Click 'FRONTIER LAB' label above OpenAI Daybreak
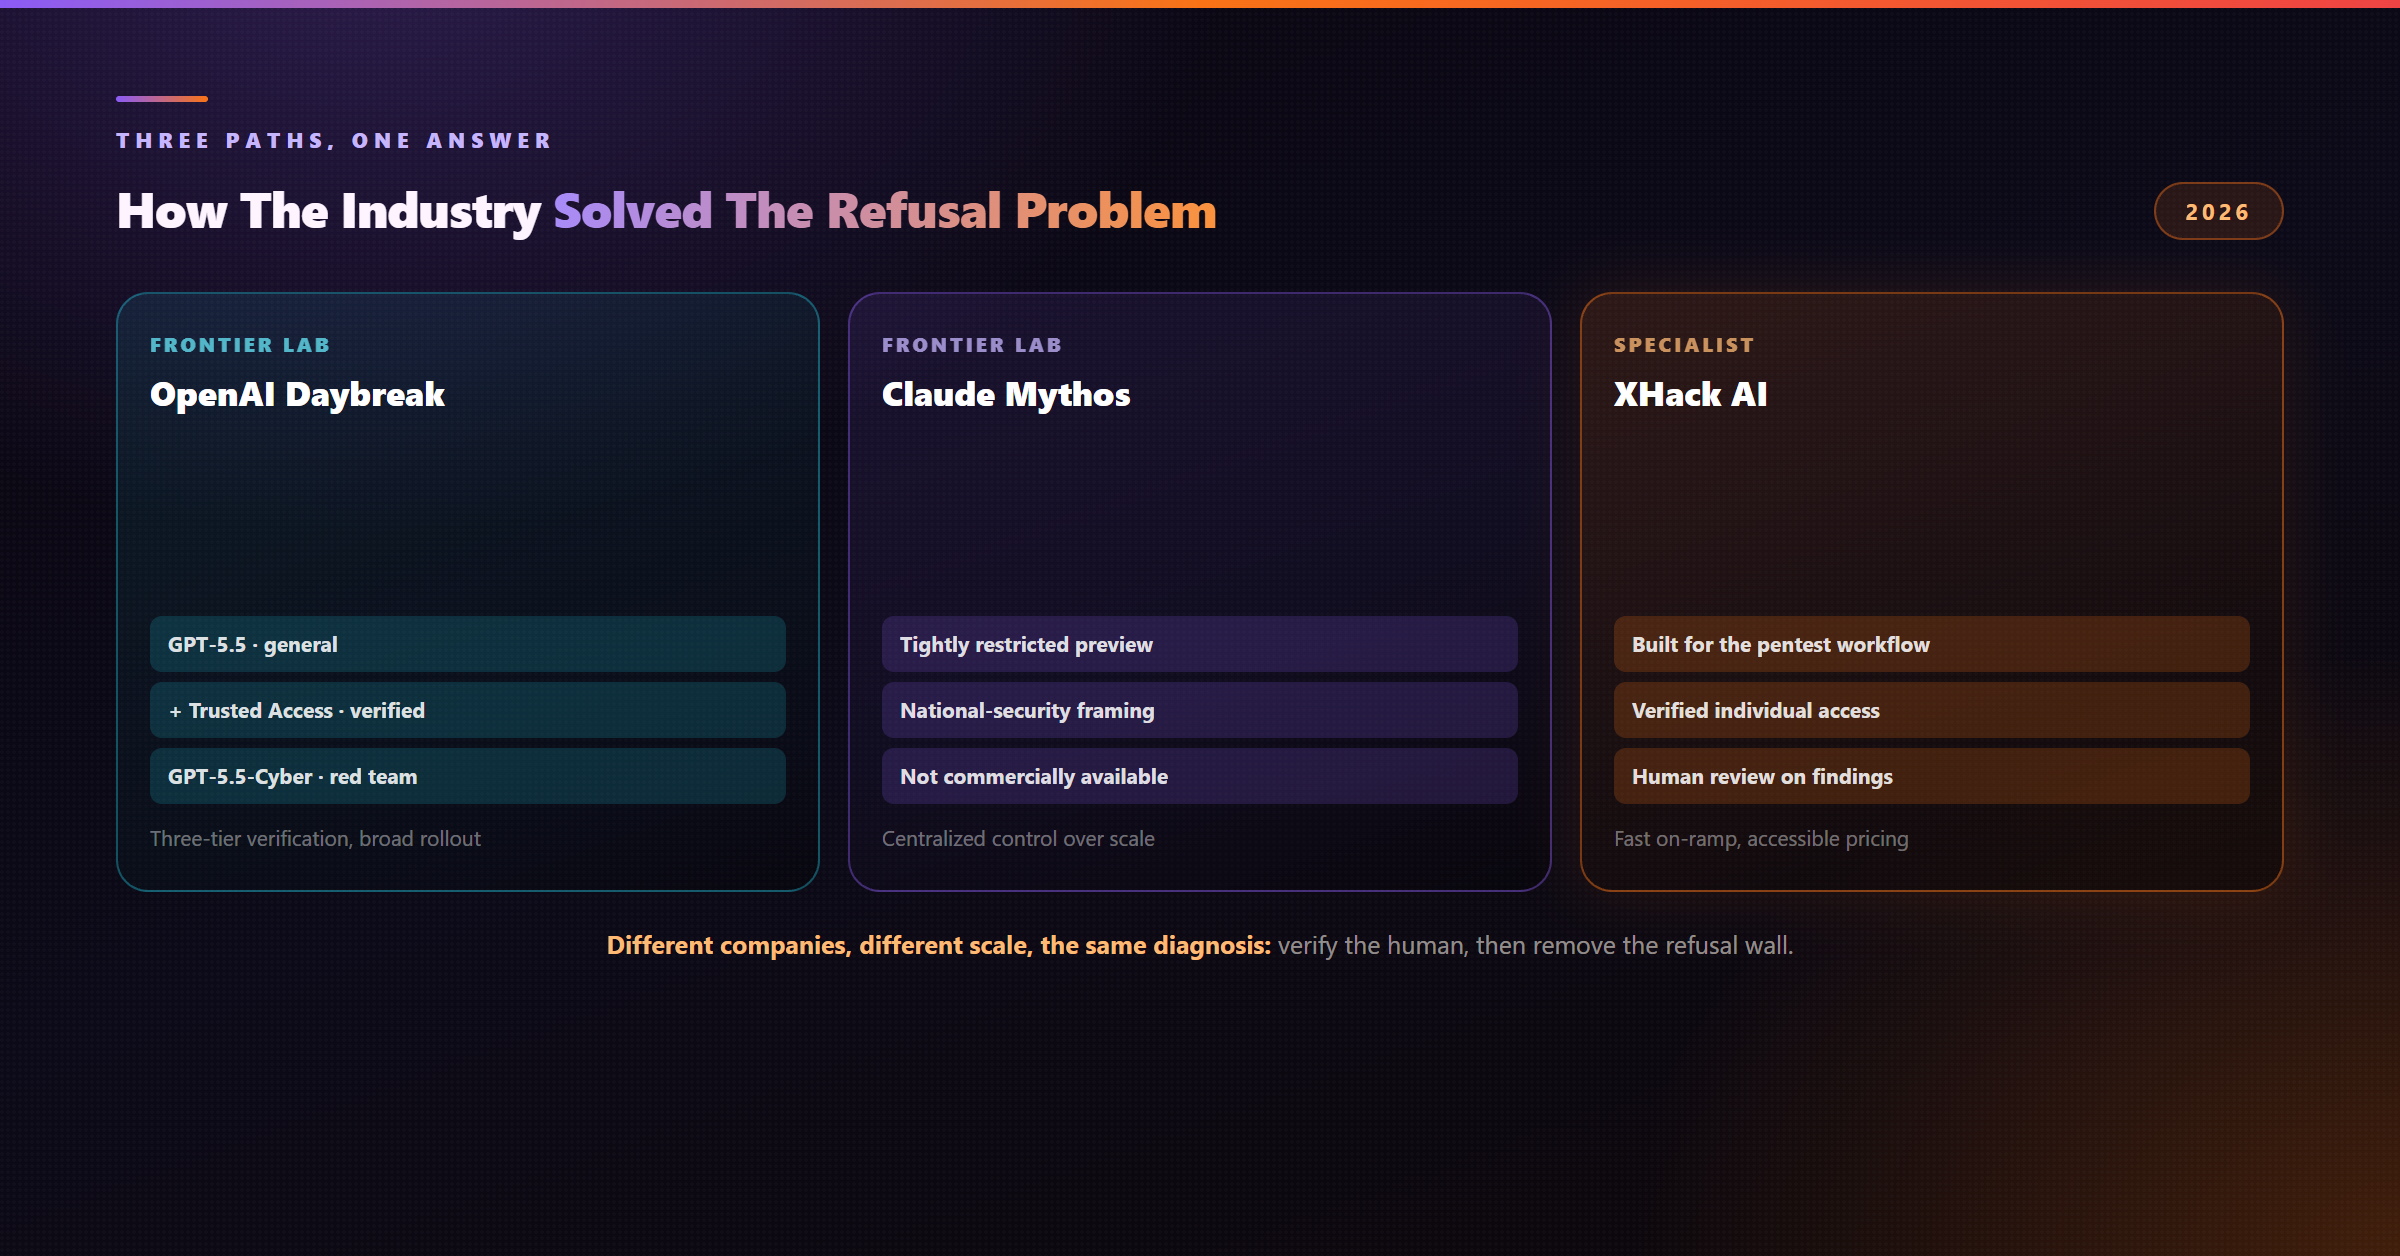 coord(240,345)
